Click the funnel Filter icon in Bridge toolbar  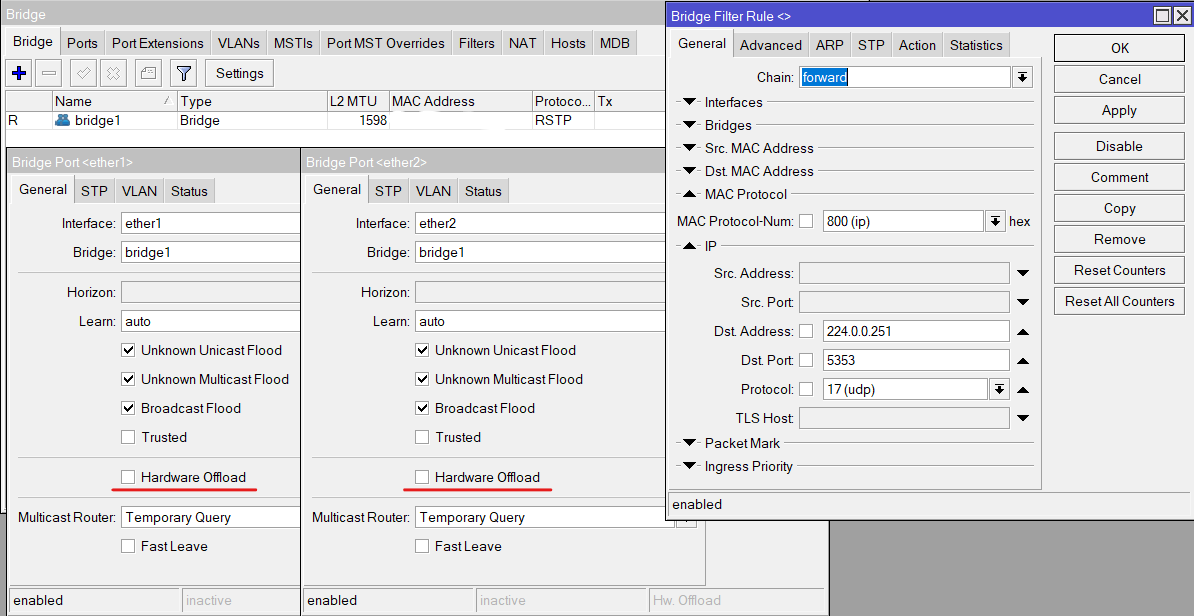point(183,74)
